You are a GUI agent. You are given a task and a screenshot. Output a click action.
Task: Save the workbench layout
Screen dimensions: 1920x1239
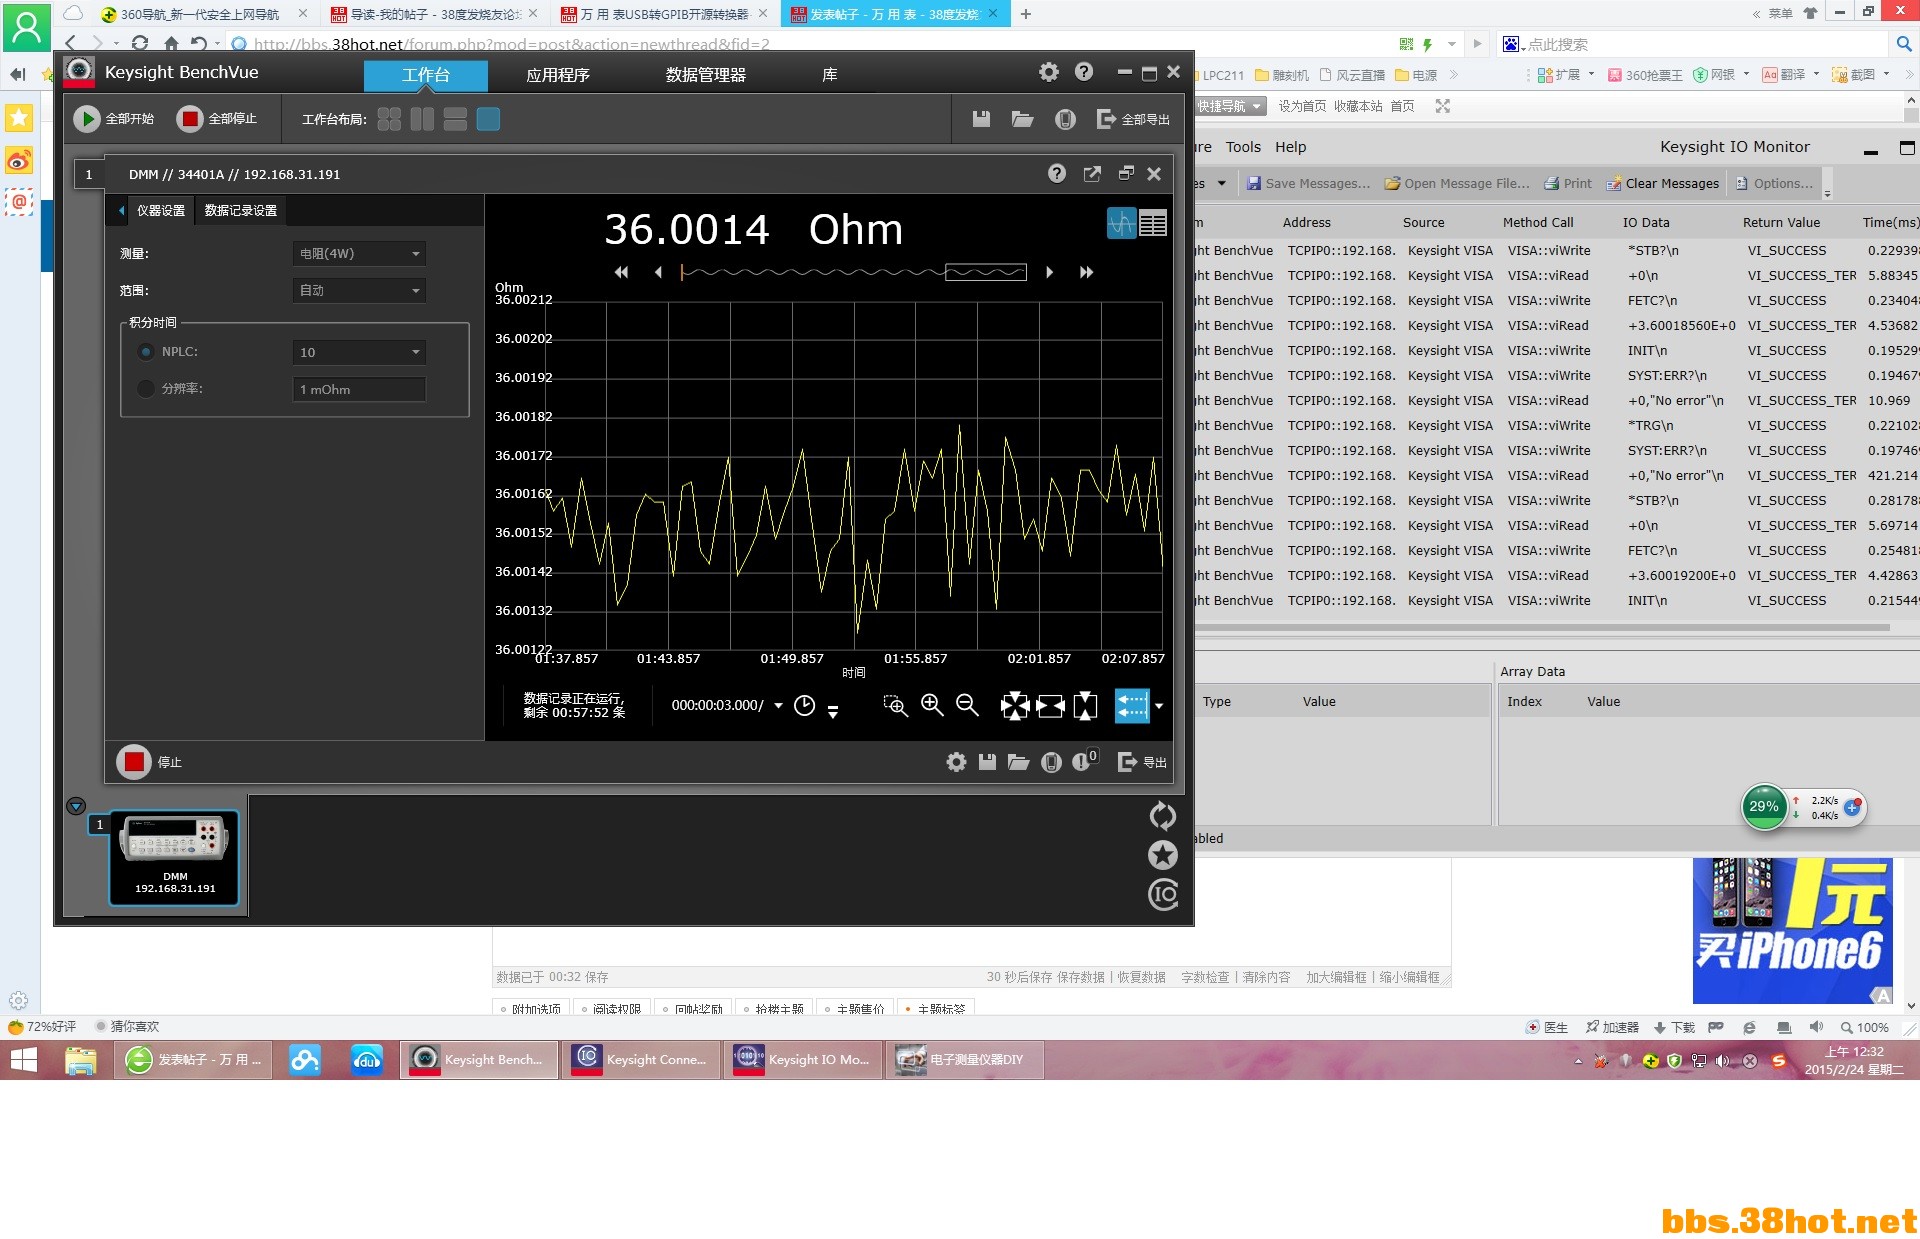[x=981, y=119]
